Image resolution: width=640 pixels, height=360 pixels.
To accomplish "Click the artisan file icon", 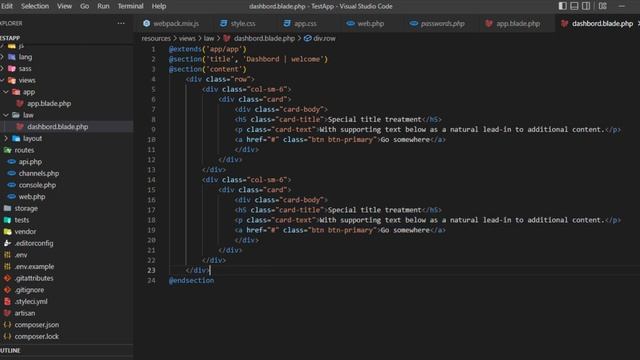I will [8, 313].
